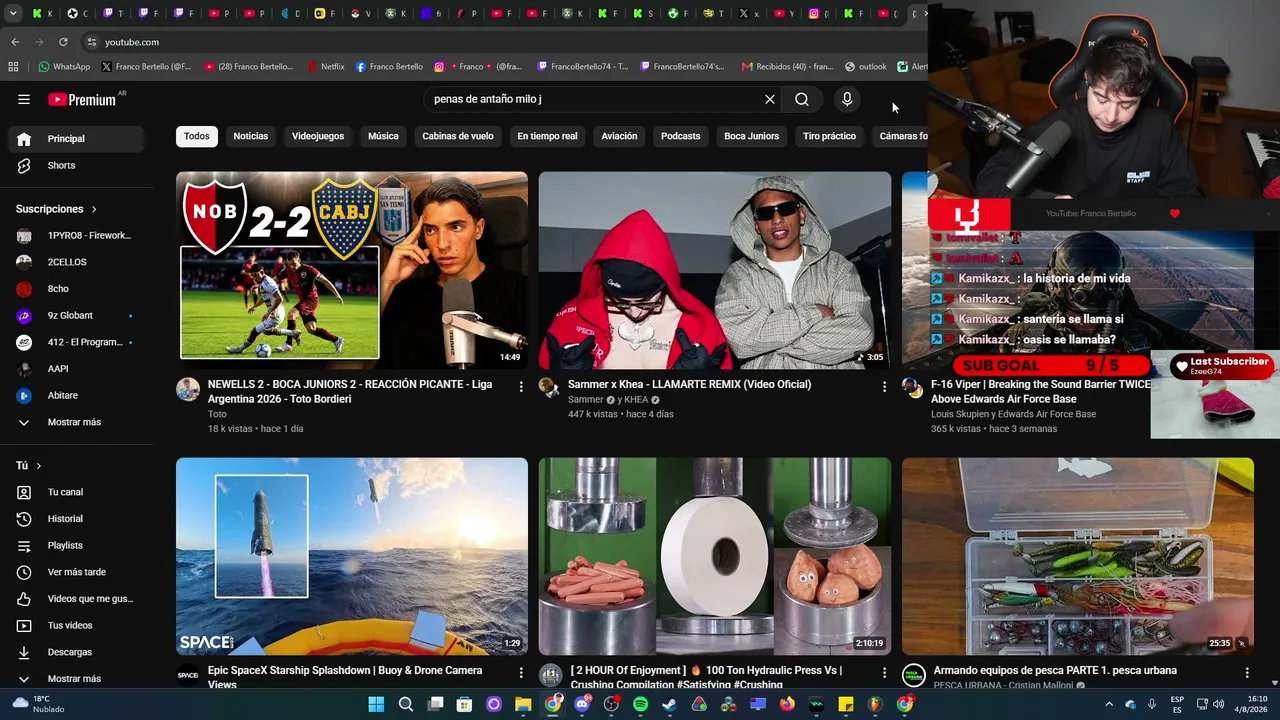The height and width of the screenshot is (720, 1280).
Task: Go back with the browser arrow
Action: click(15, 42)
